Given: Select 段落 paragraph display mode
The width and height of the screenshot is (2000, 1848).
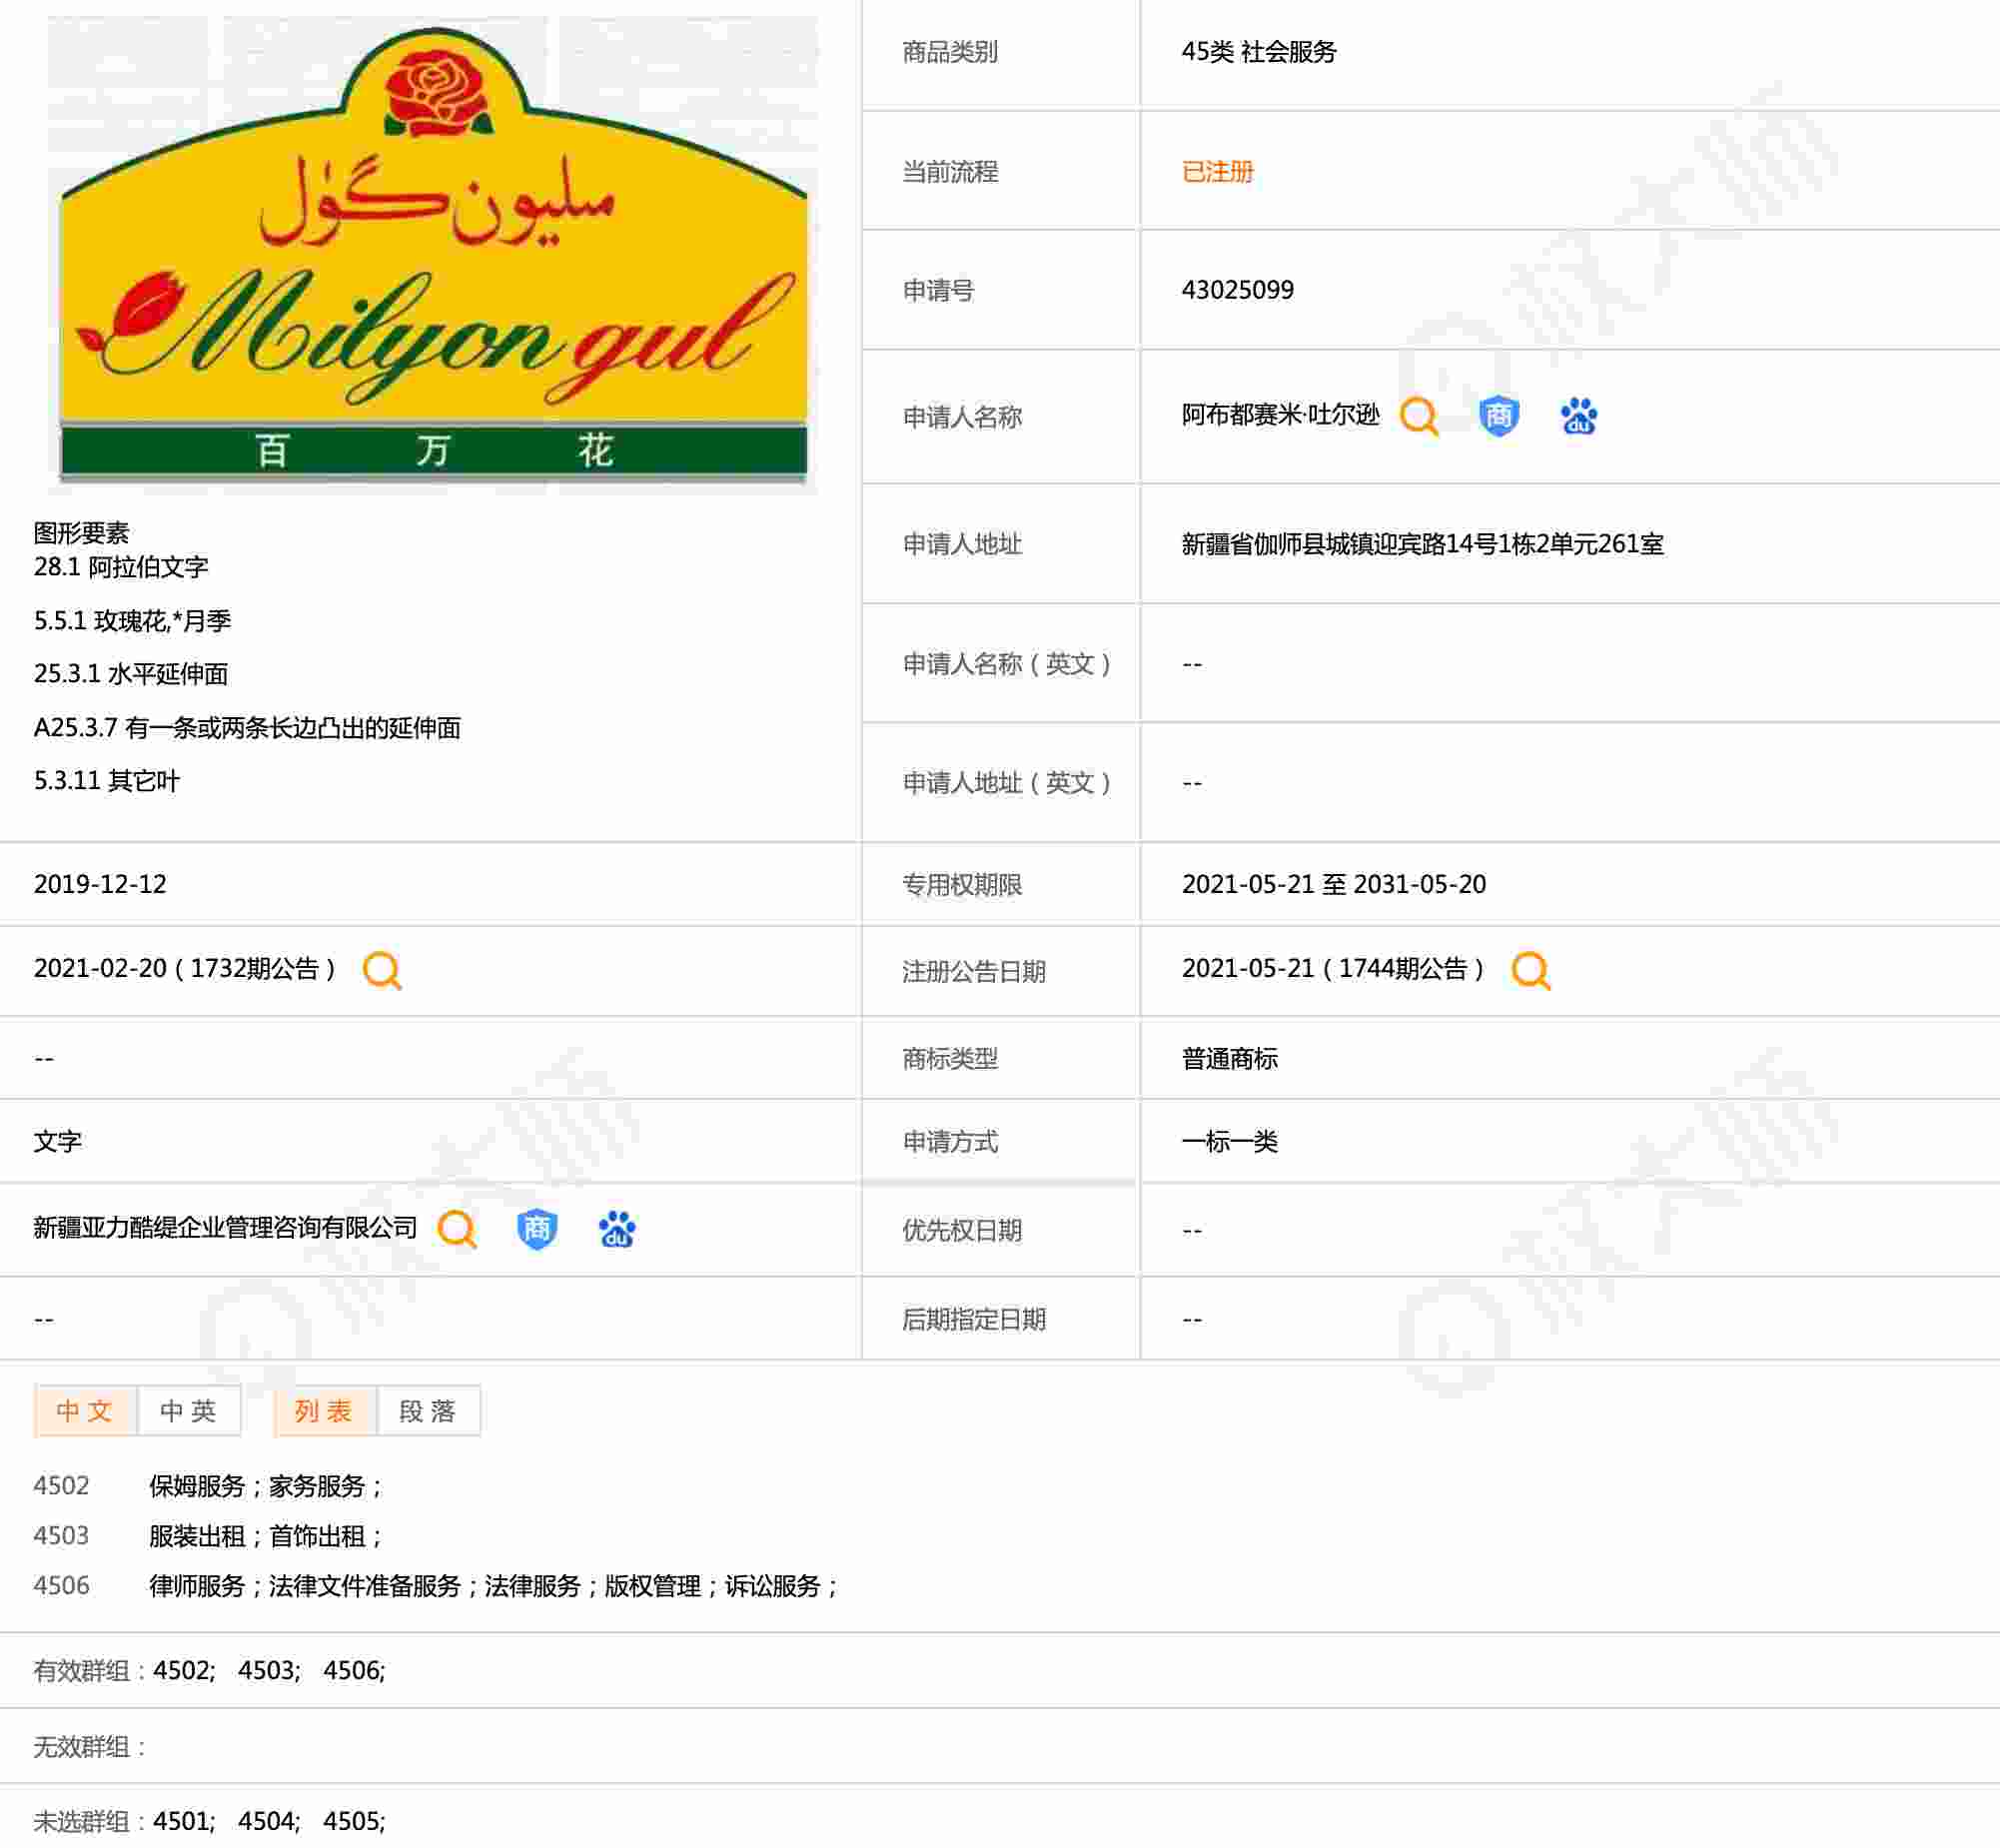Looking at the screenshot, I should 428,1411.
